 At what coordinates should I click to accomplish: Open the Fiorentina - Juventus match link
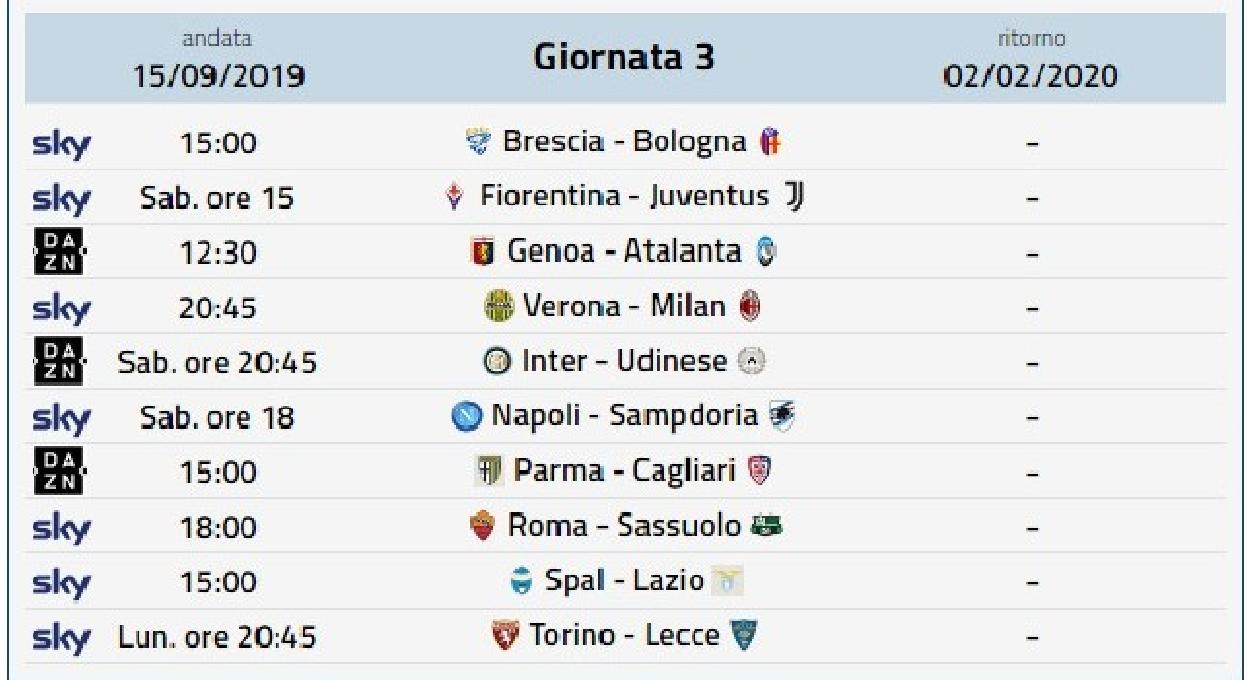pos(625,196)
